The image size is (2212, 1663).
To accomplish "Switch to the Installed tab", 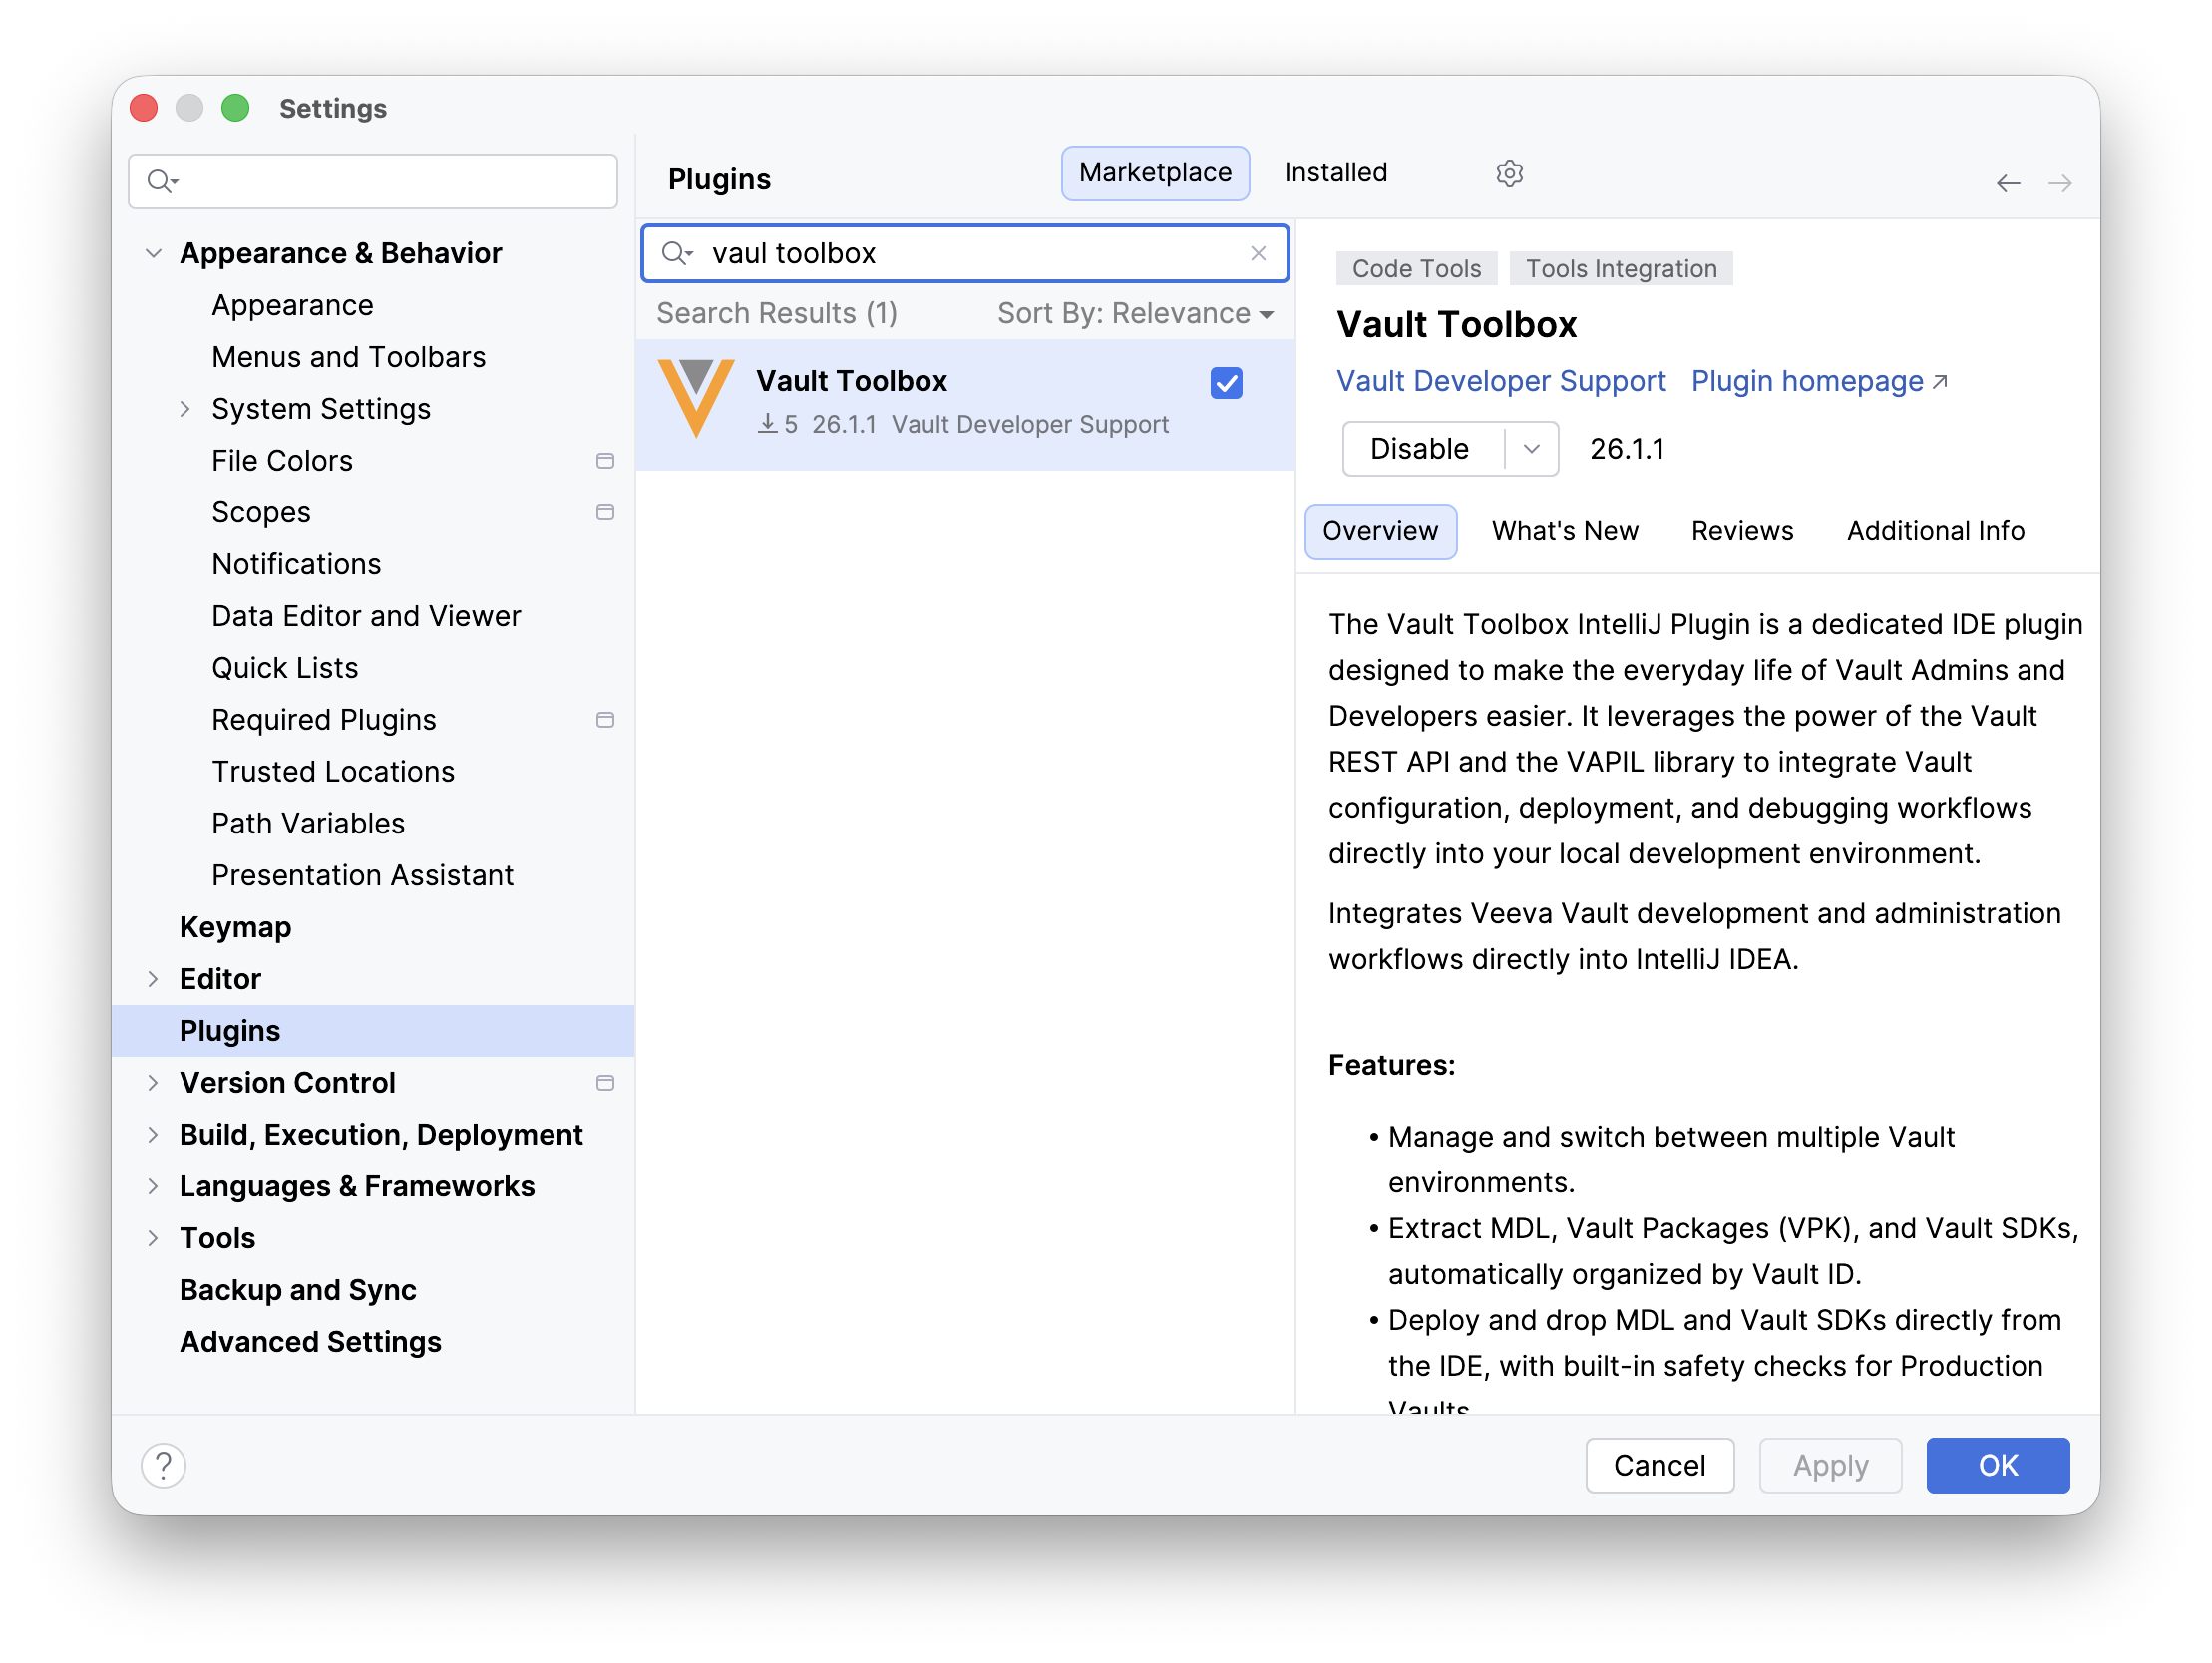I will 1335,173.
